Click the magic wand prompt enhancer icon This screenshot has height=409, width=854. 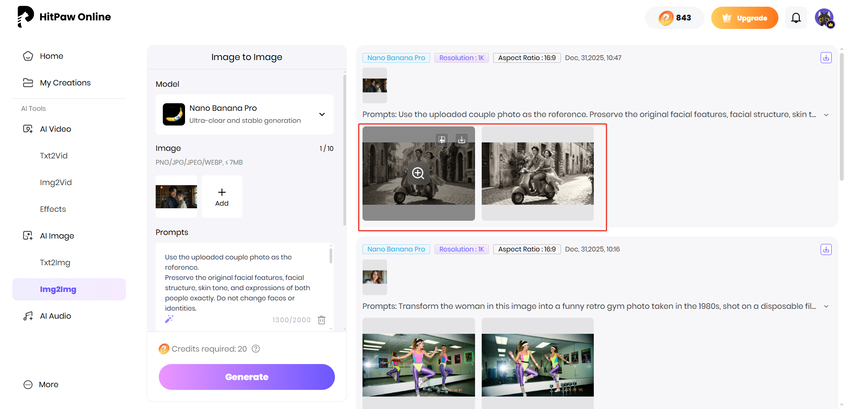coord(169,319)
